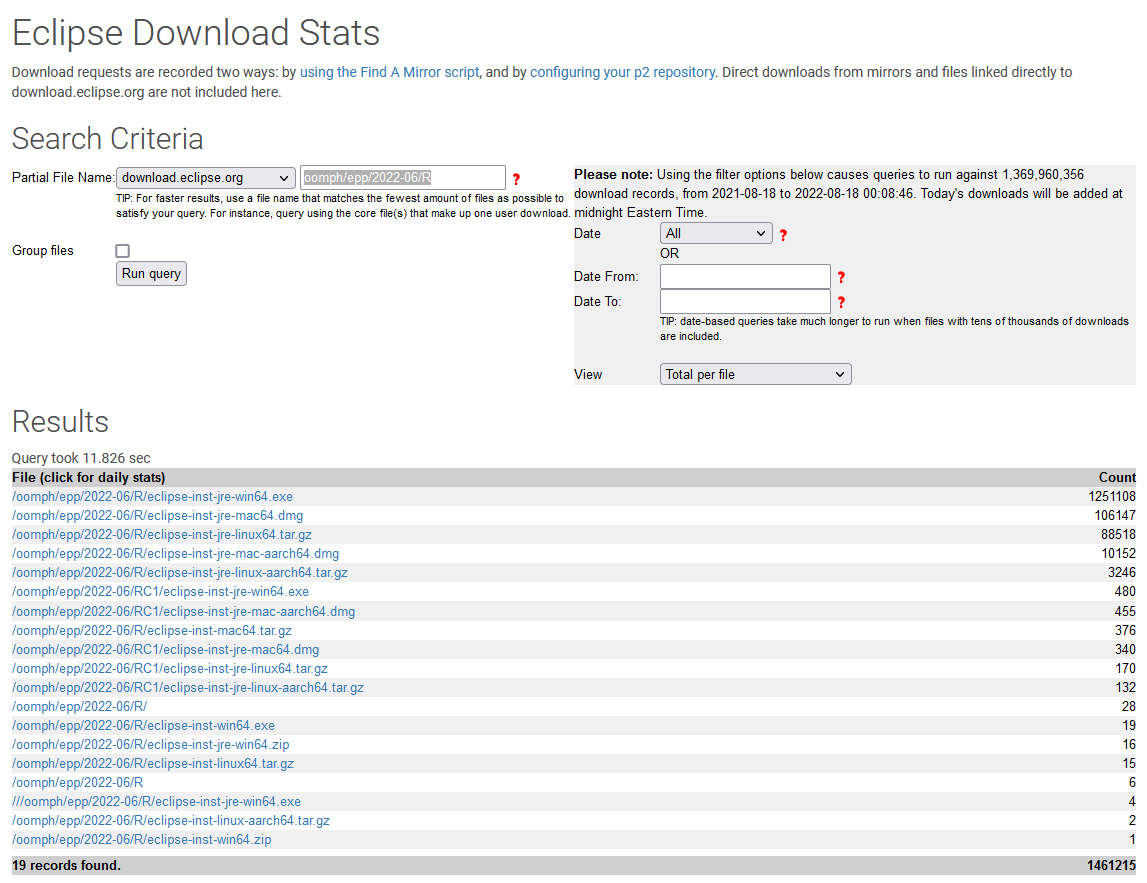Screen dimensions: 1147x883
Task: Focus the partial file name text field
Action: 403,178
